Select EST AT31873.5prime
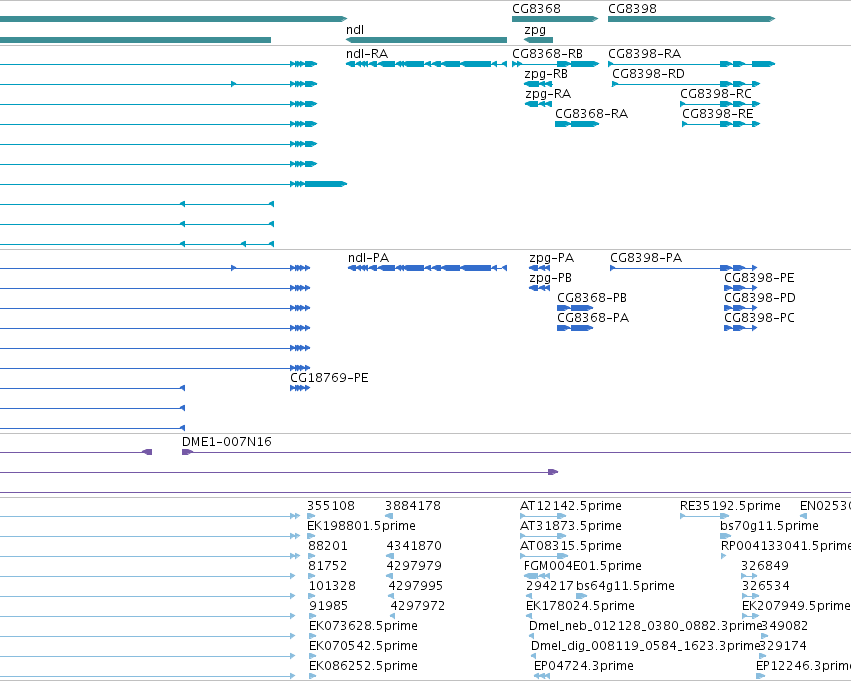The width and height of the screenshot is (851, 681). pyautogui.click(x=571, y=526)
